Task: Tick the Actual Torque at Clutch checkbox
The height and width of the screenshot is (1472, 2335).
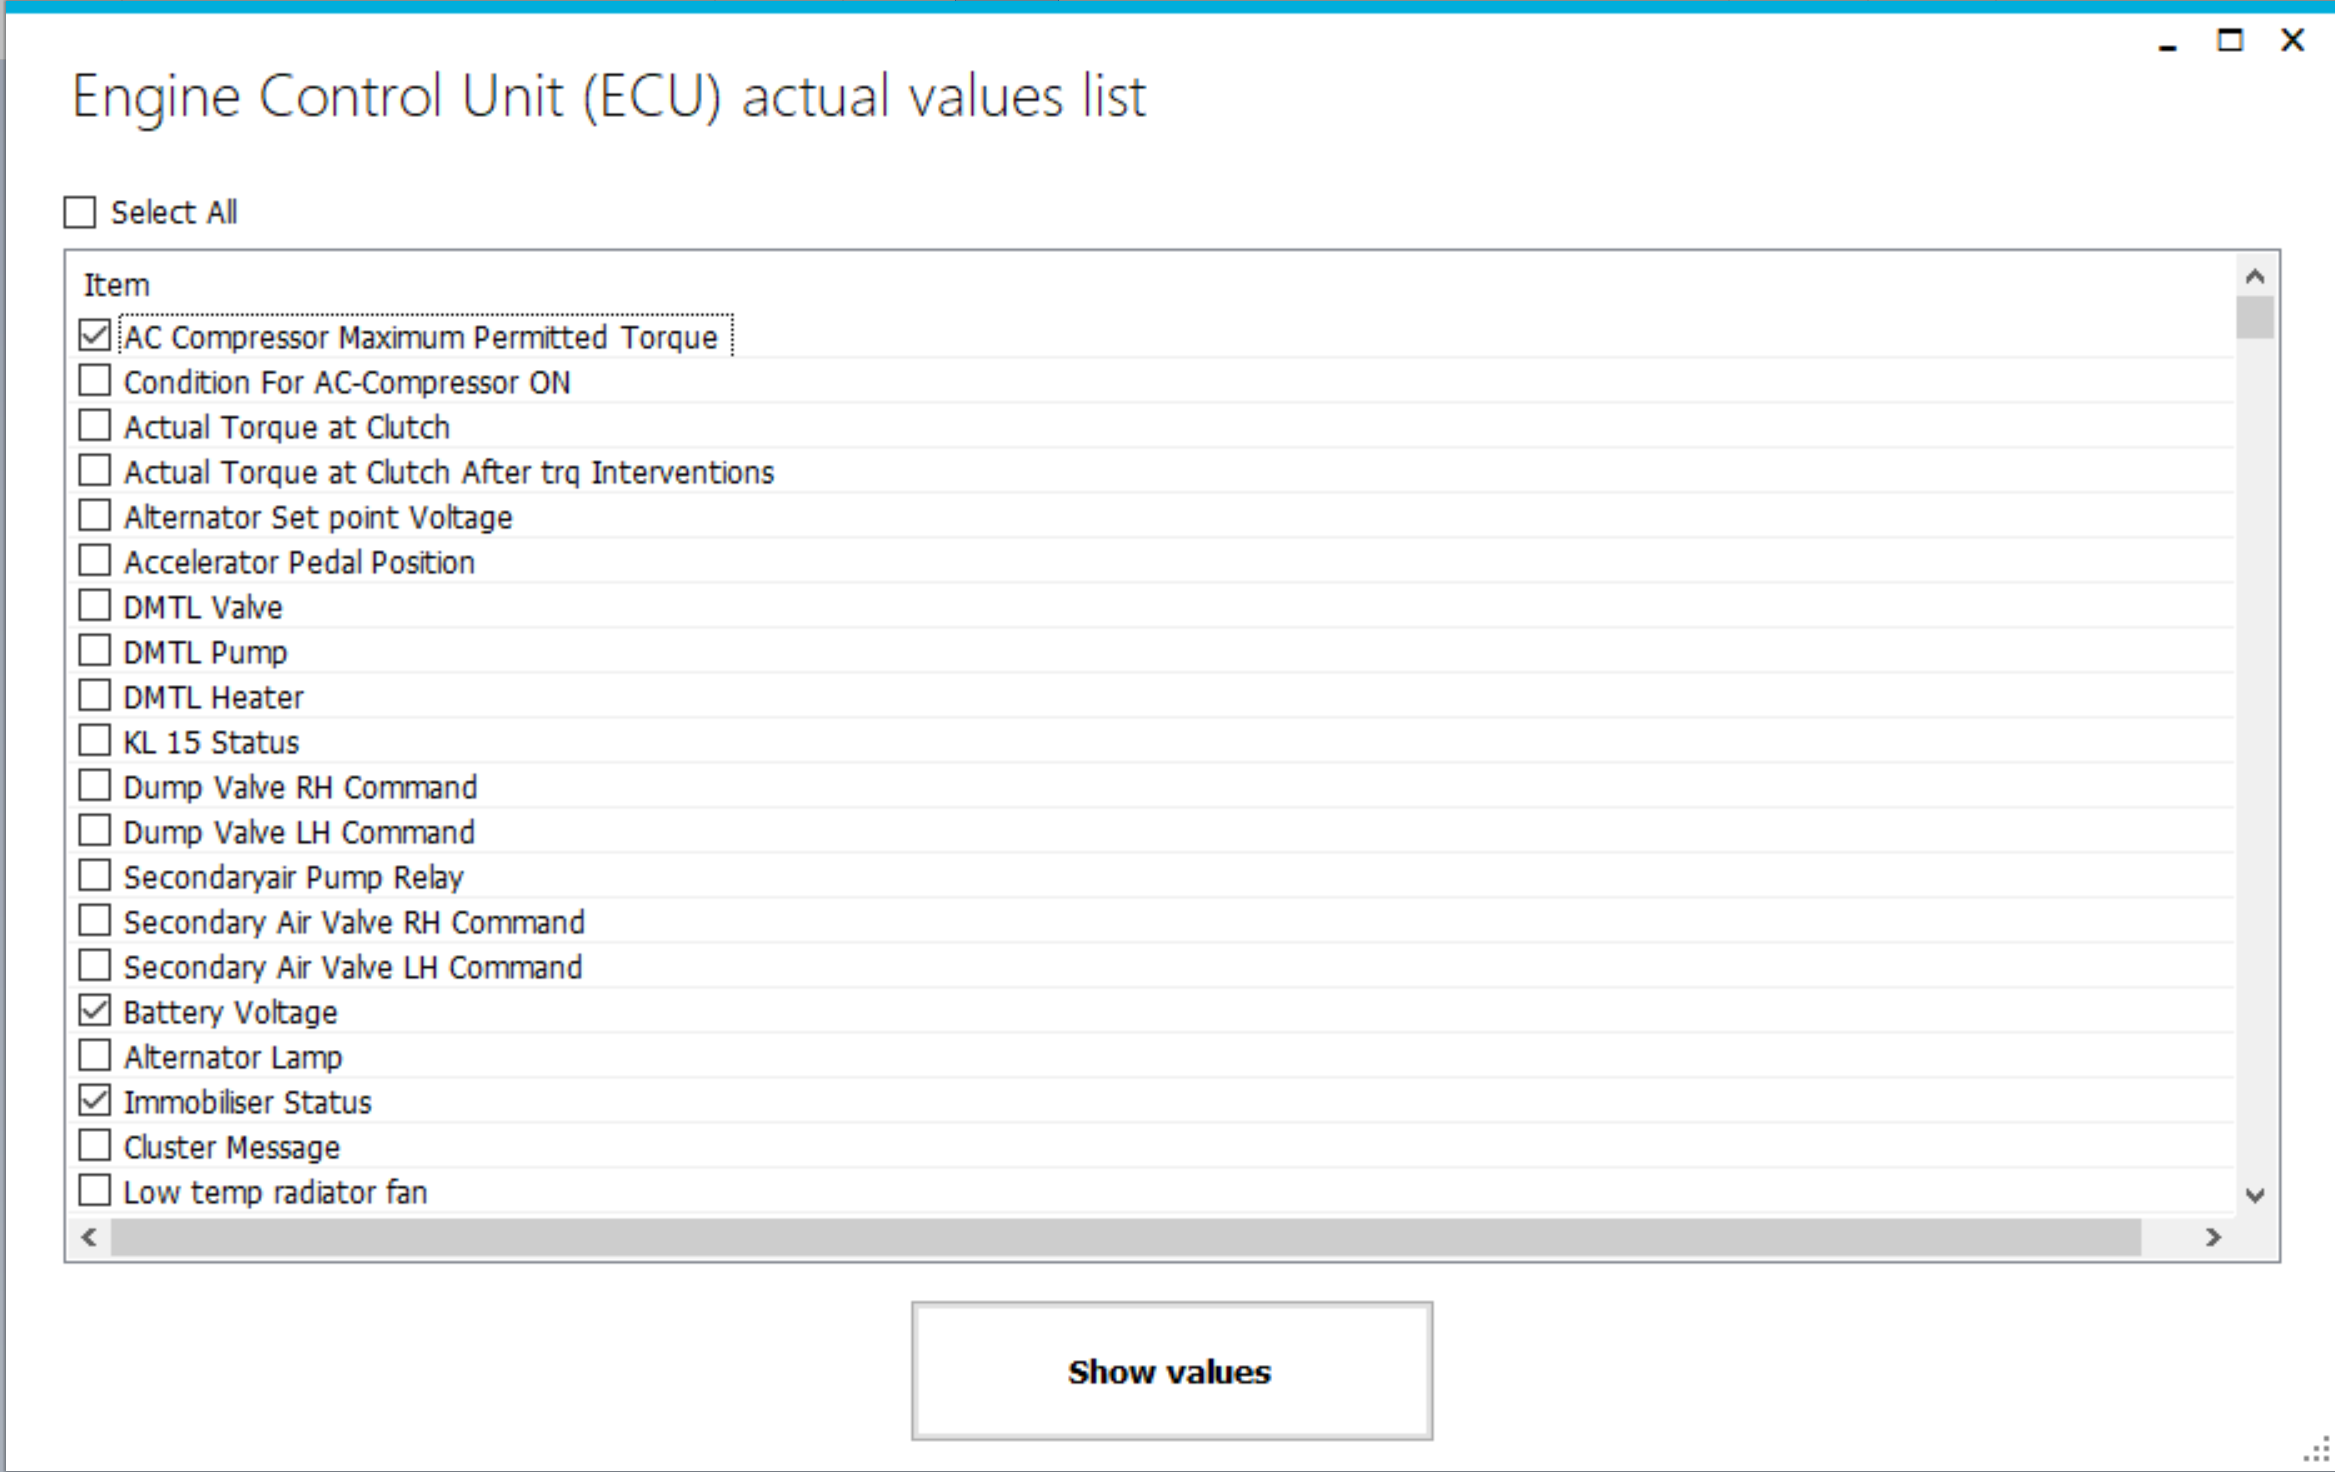Action: 95,426
